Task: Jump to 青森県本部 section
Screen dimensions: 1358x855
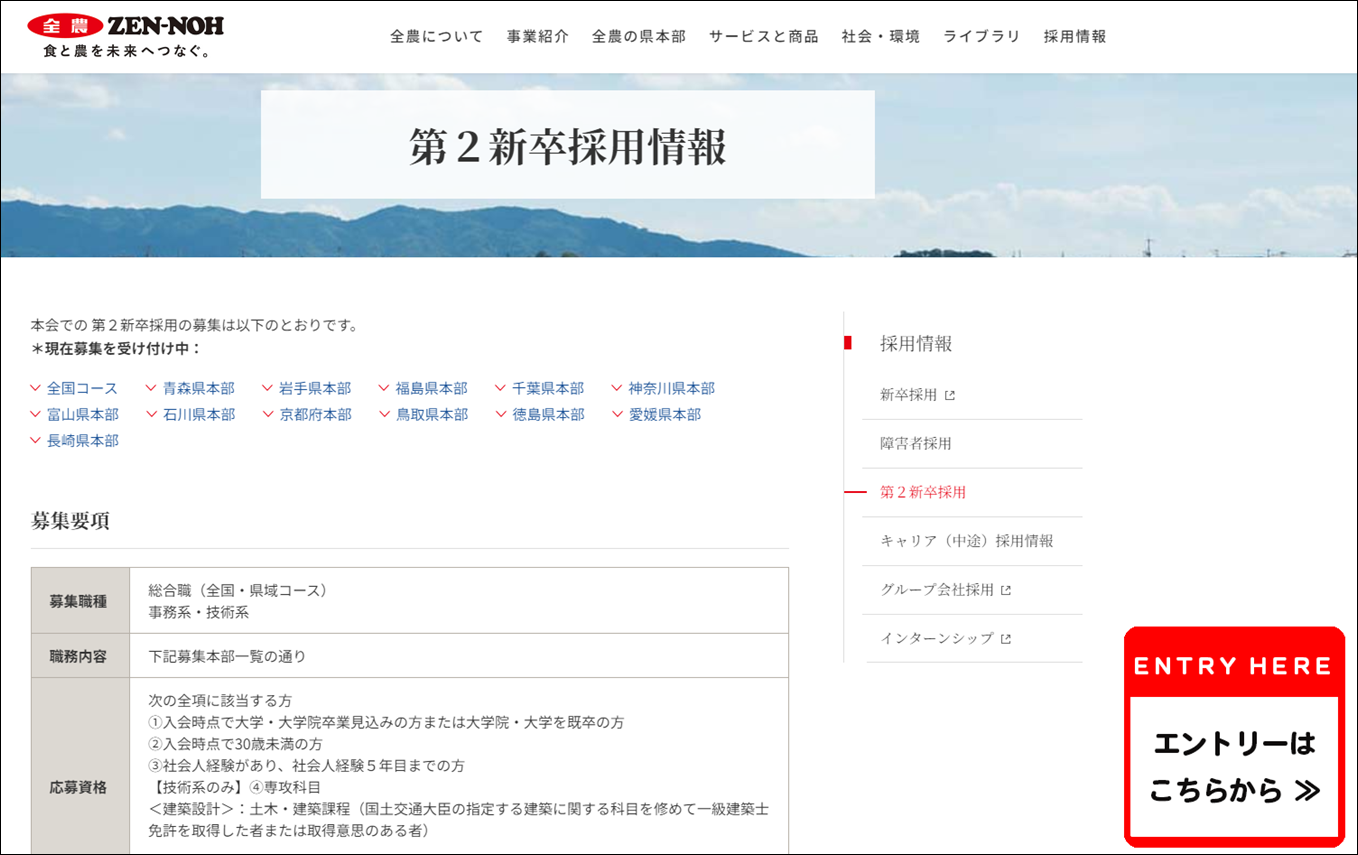Action: point(199,388)
